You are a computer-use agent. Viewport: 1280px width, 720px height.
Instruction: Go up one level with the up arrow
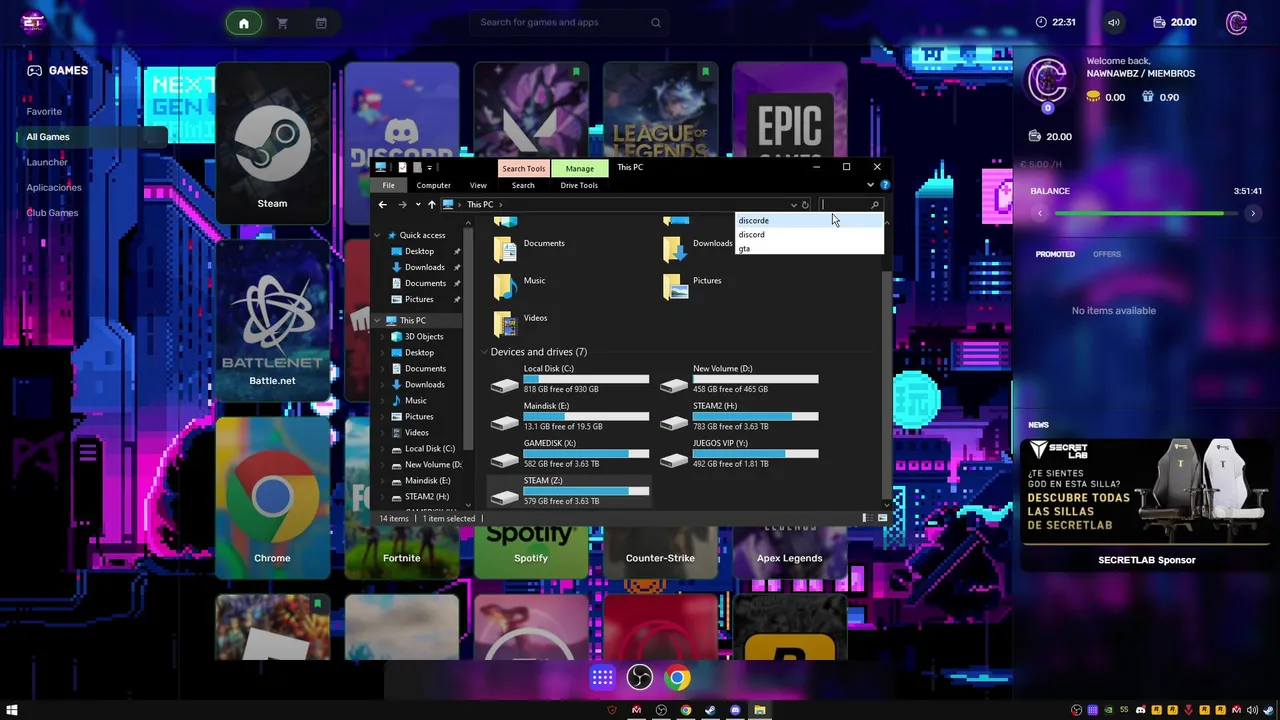tap(432, 205)
